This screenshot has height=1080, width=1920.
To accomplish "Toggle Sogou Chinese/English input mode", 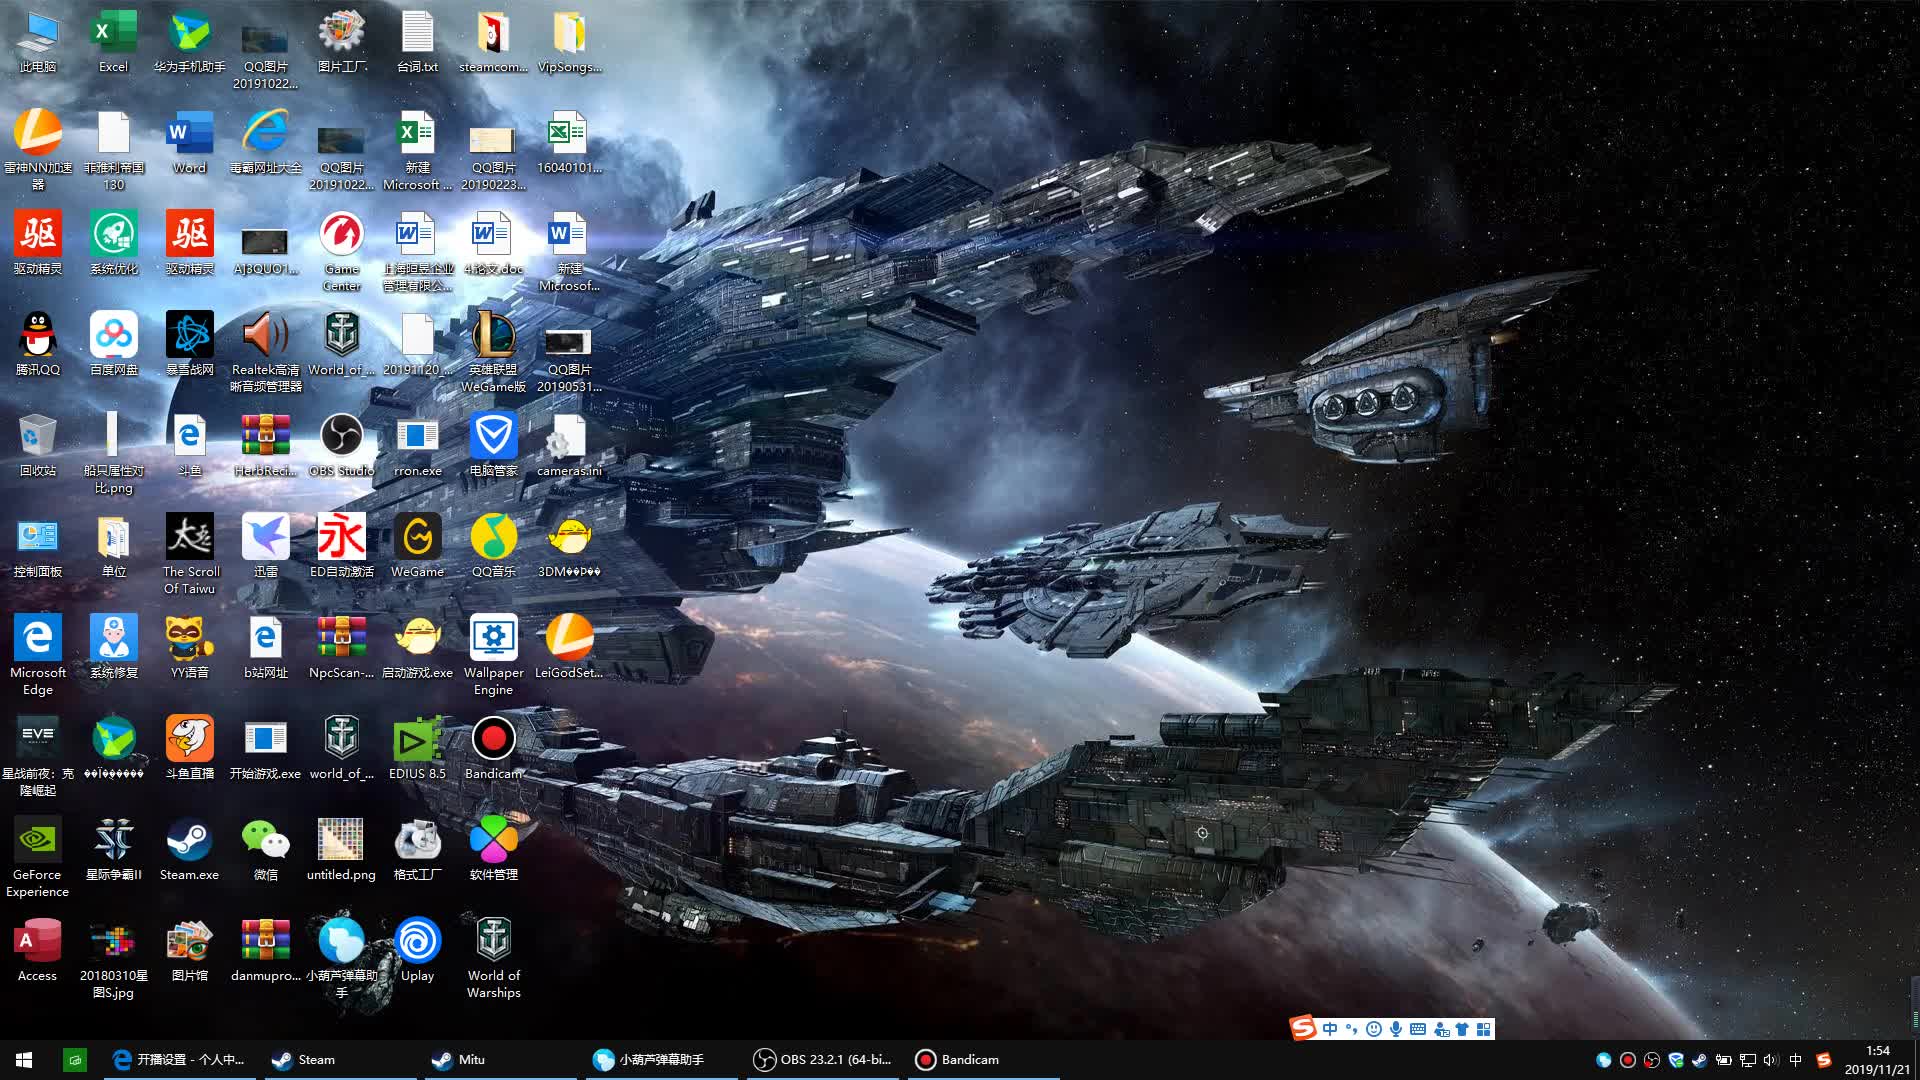I will pyautogui.click(x=1329, y=1029).
